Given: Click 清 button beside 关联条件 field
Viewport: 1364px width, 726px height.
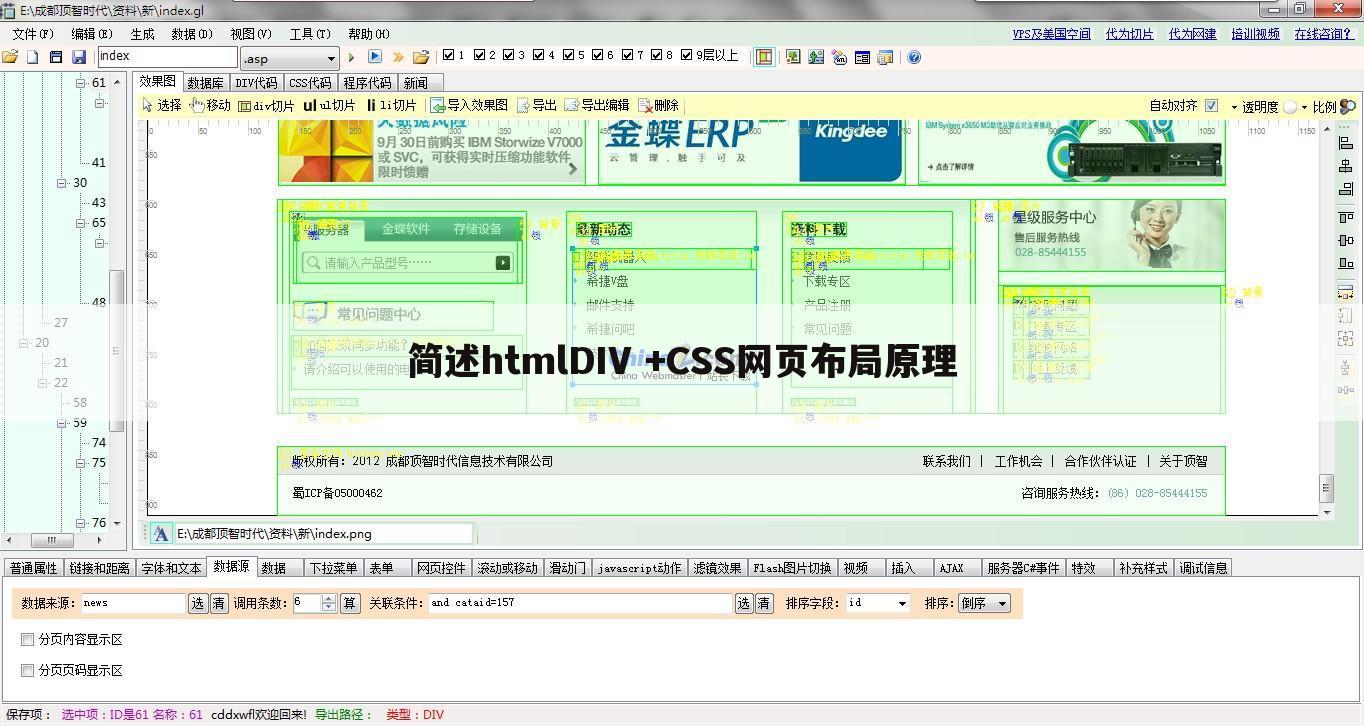Looking at the screenshot, I should (x=764, y=603).
